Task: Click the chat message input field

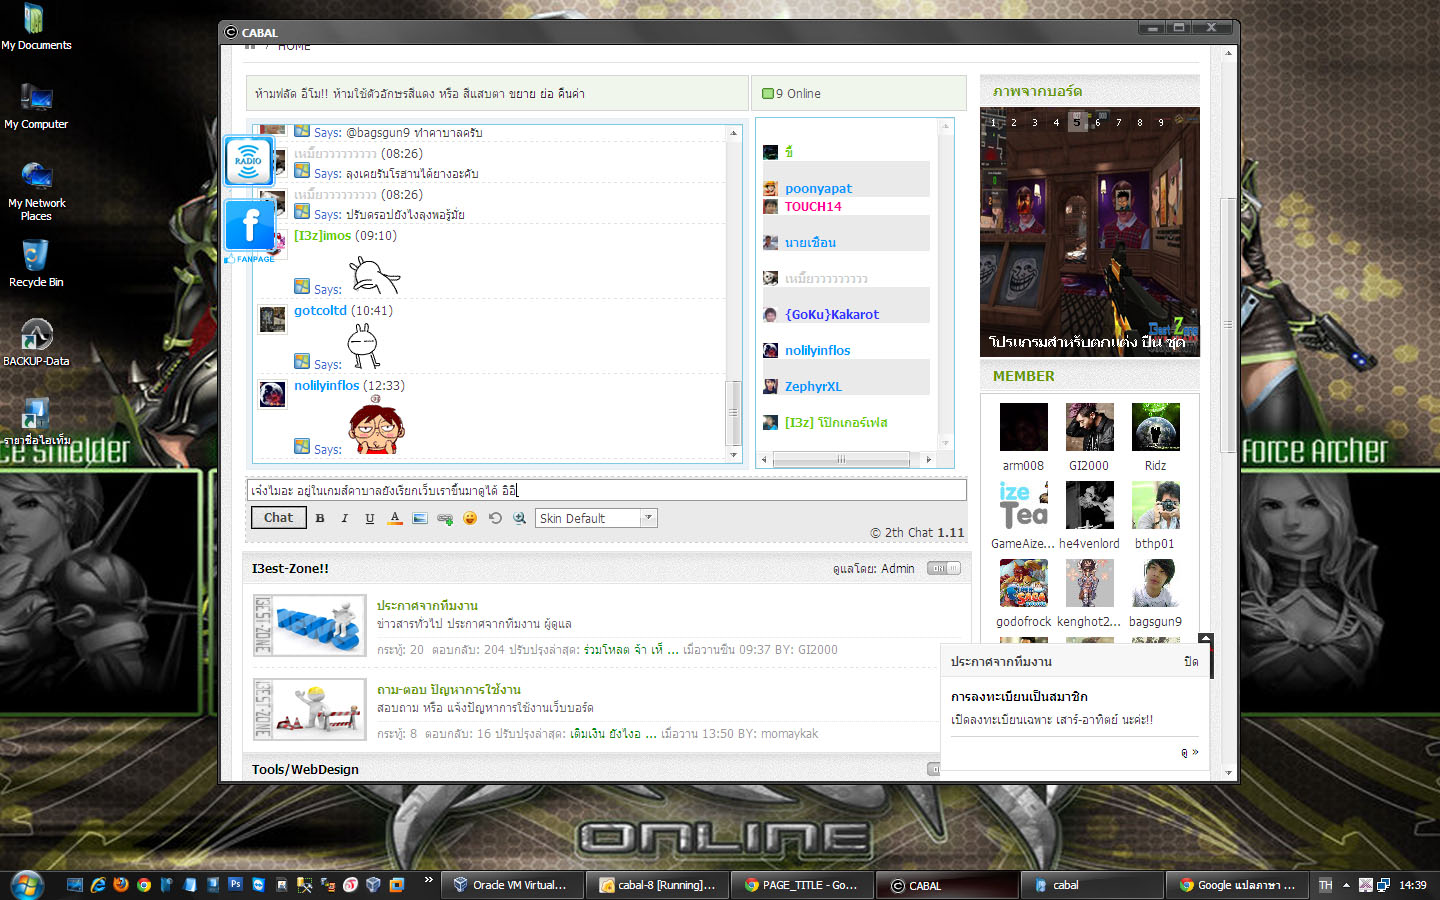Action: (x=607, y=490)
